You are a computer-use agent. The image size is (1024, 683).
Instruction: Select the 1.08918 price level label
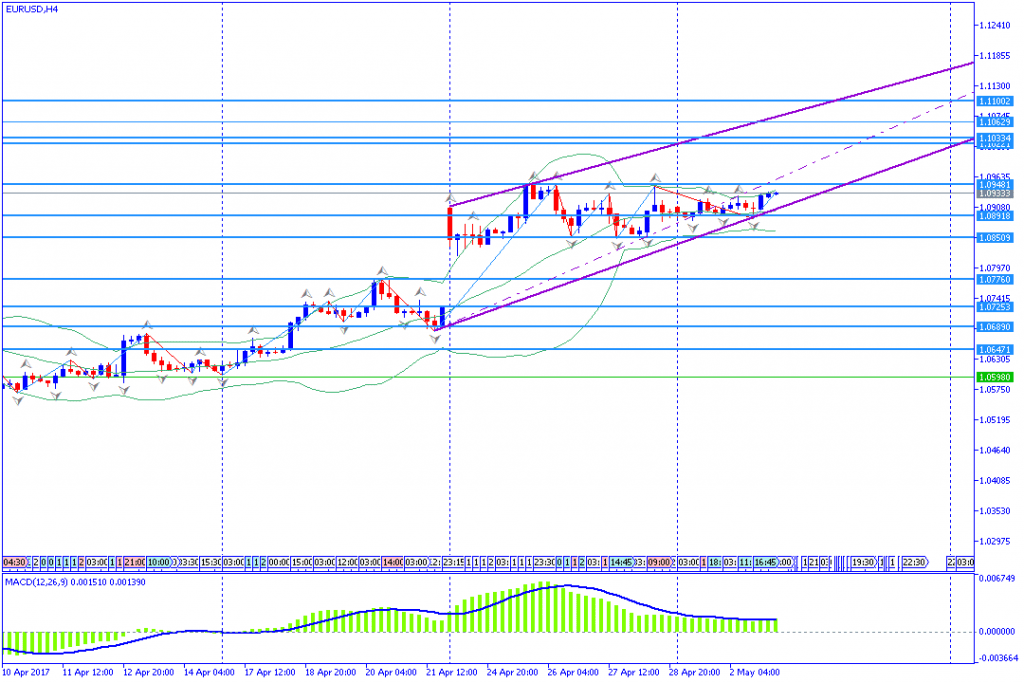995,215
